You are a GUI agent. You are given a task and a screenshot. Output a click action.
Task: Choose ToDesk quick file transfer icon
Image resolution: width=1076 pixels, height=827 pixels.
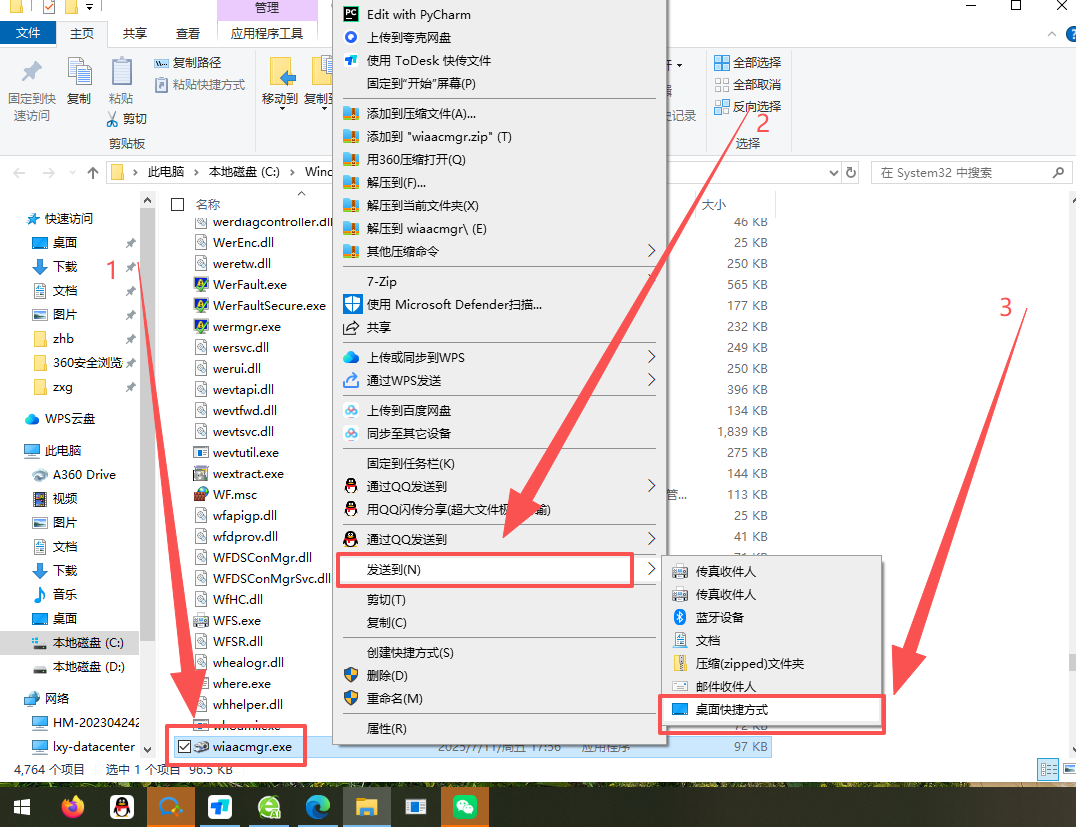point(351,60)
